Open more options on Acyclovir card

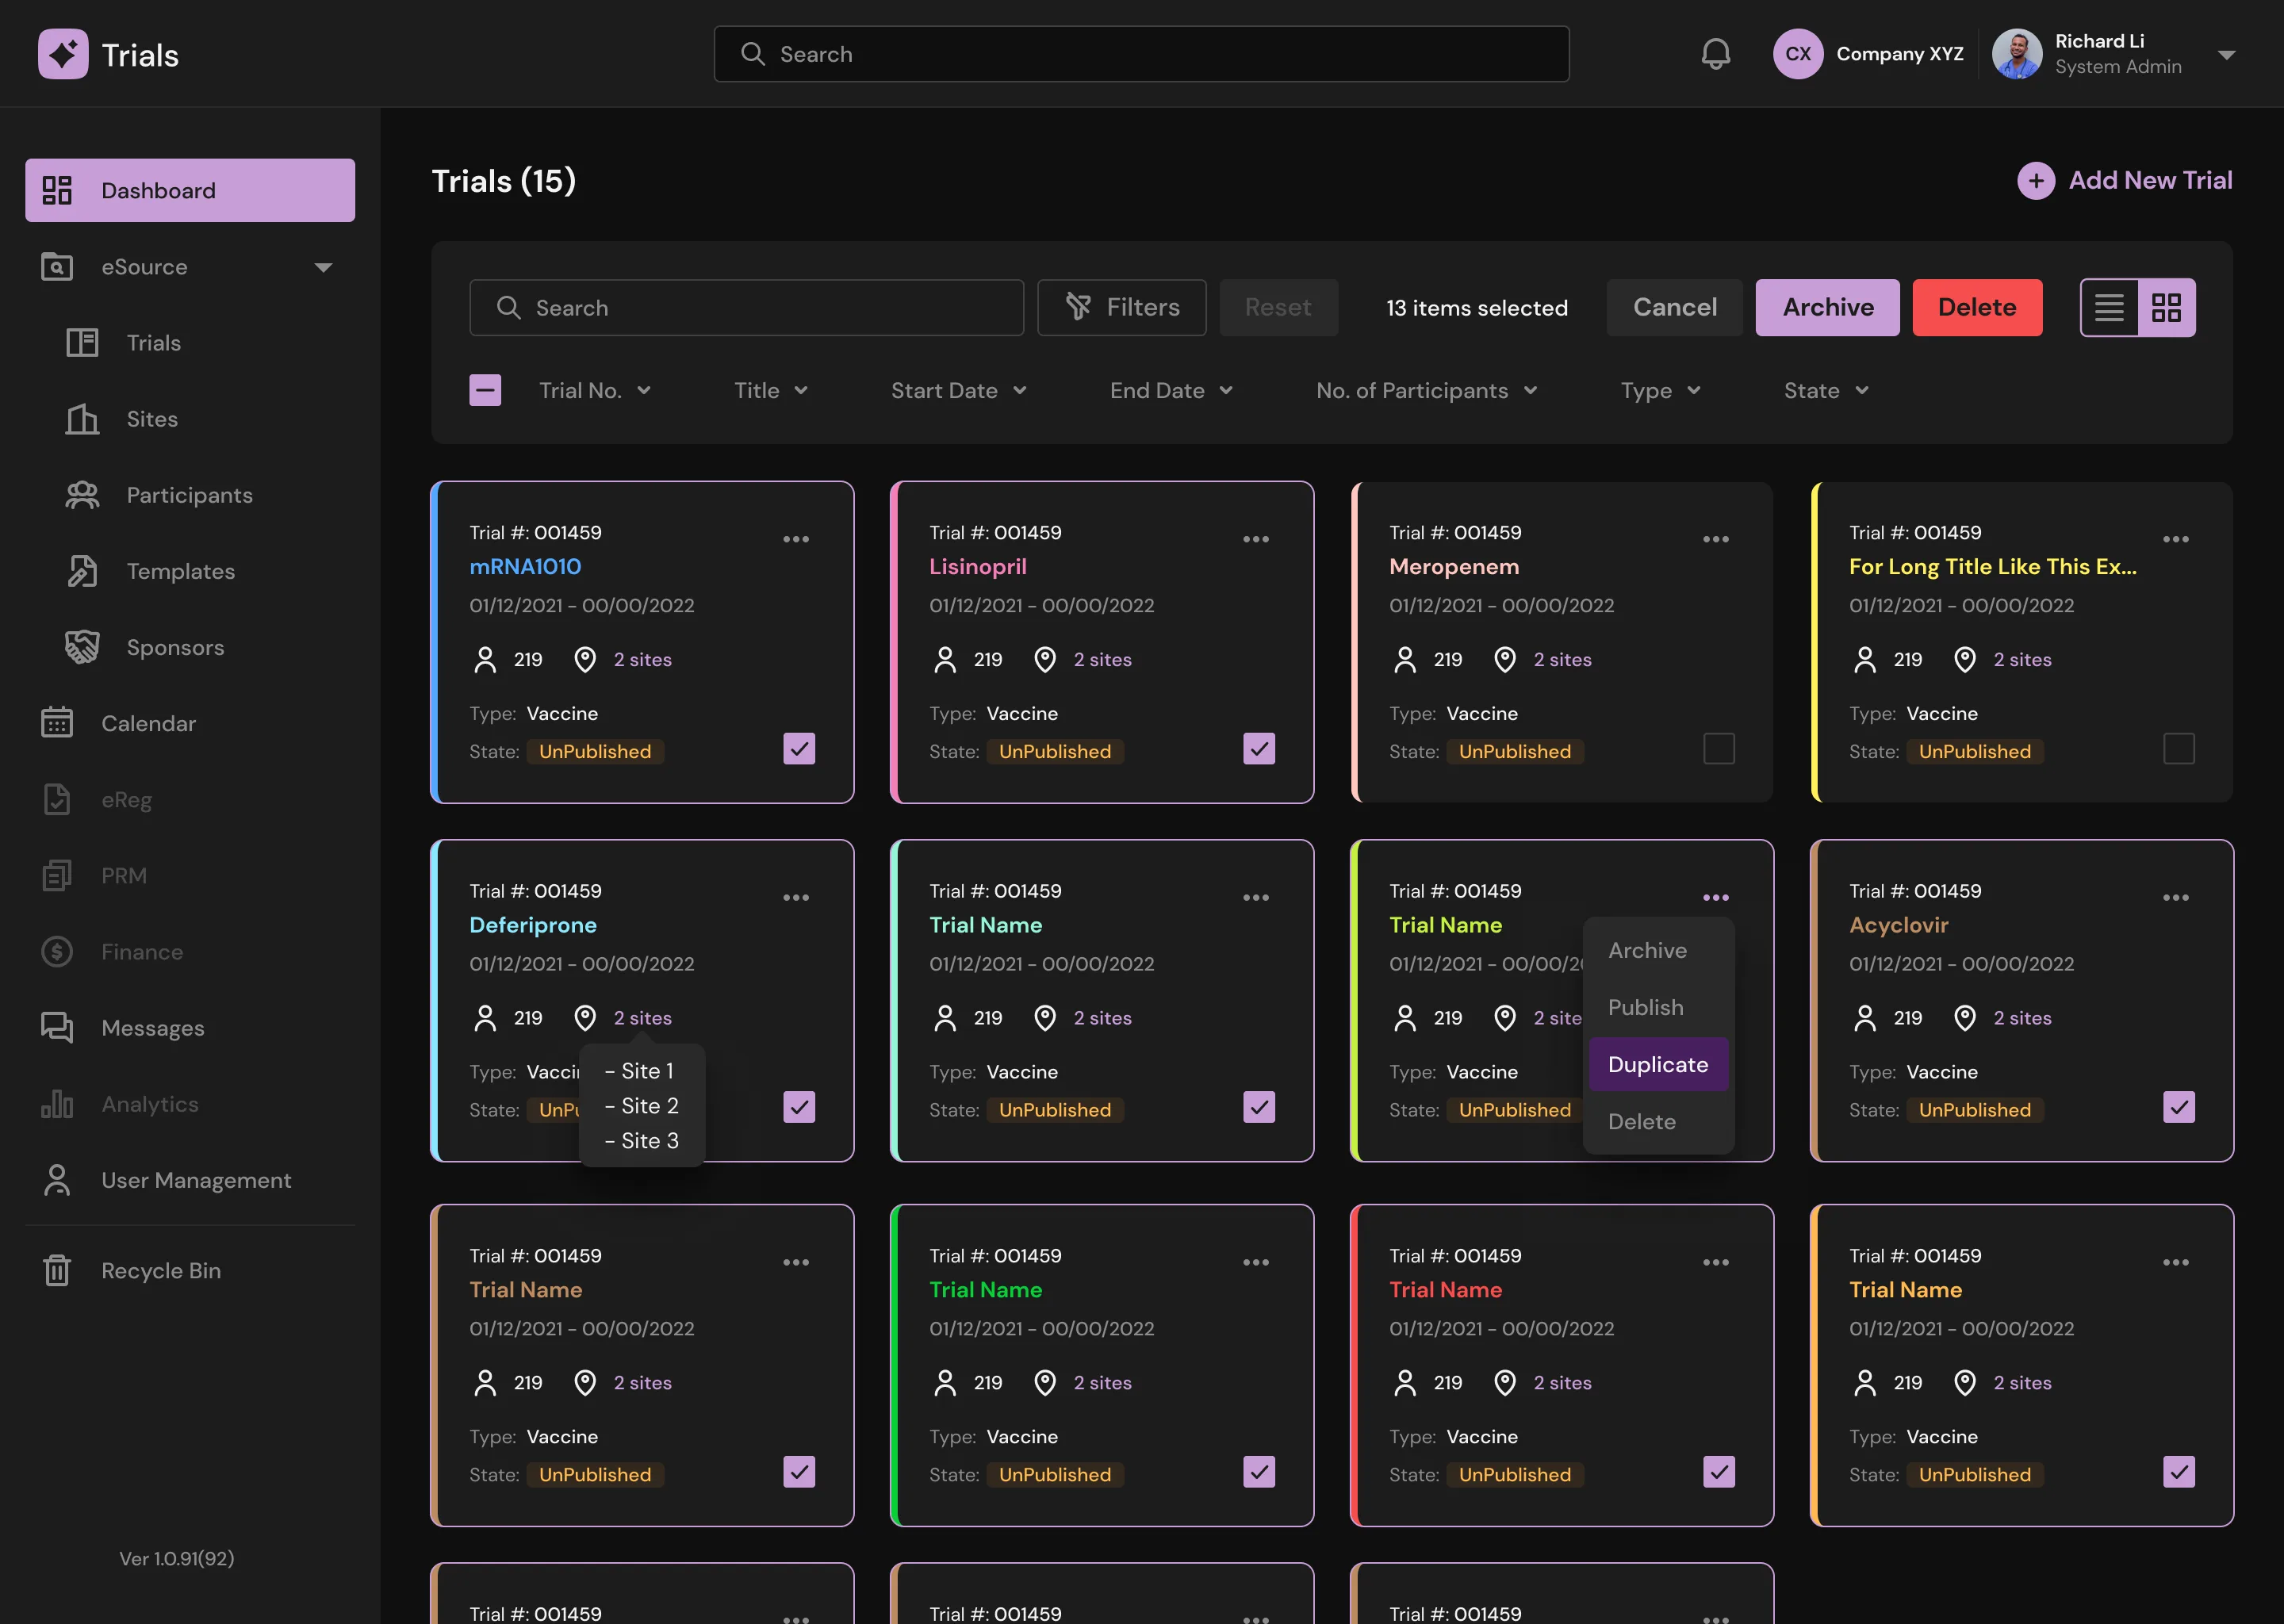click(2176, 897)
